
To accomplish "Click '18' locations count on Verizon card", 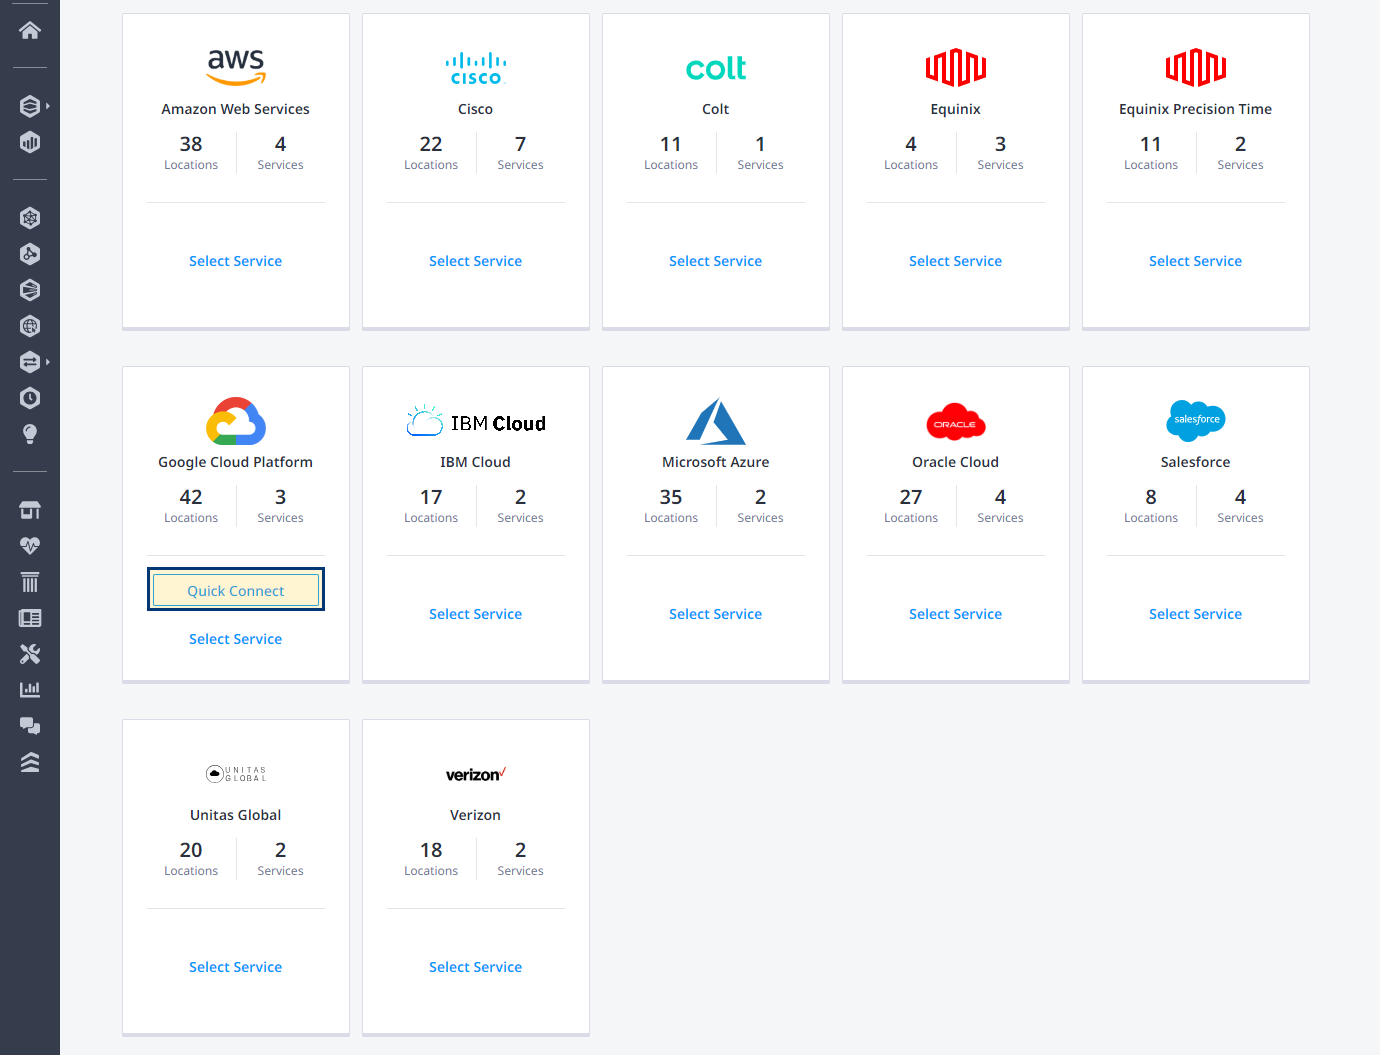I will pos(431,850).
